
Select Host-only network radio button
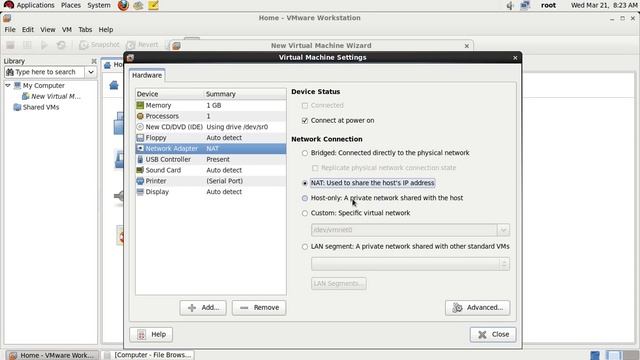(x=304, y=198)
